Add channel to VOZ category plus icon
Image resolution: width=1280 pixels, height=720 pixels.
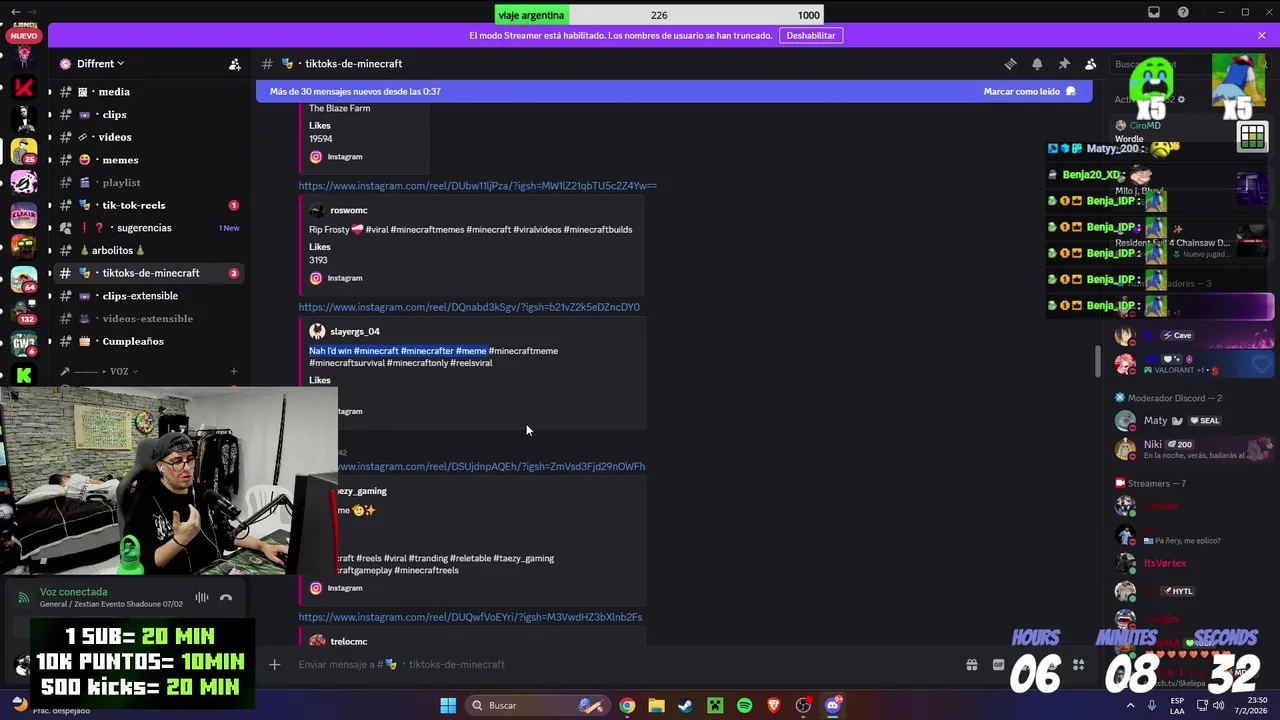(x=234, y=372)
